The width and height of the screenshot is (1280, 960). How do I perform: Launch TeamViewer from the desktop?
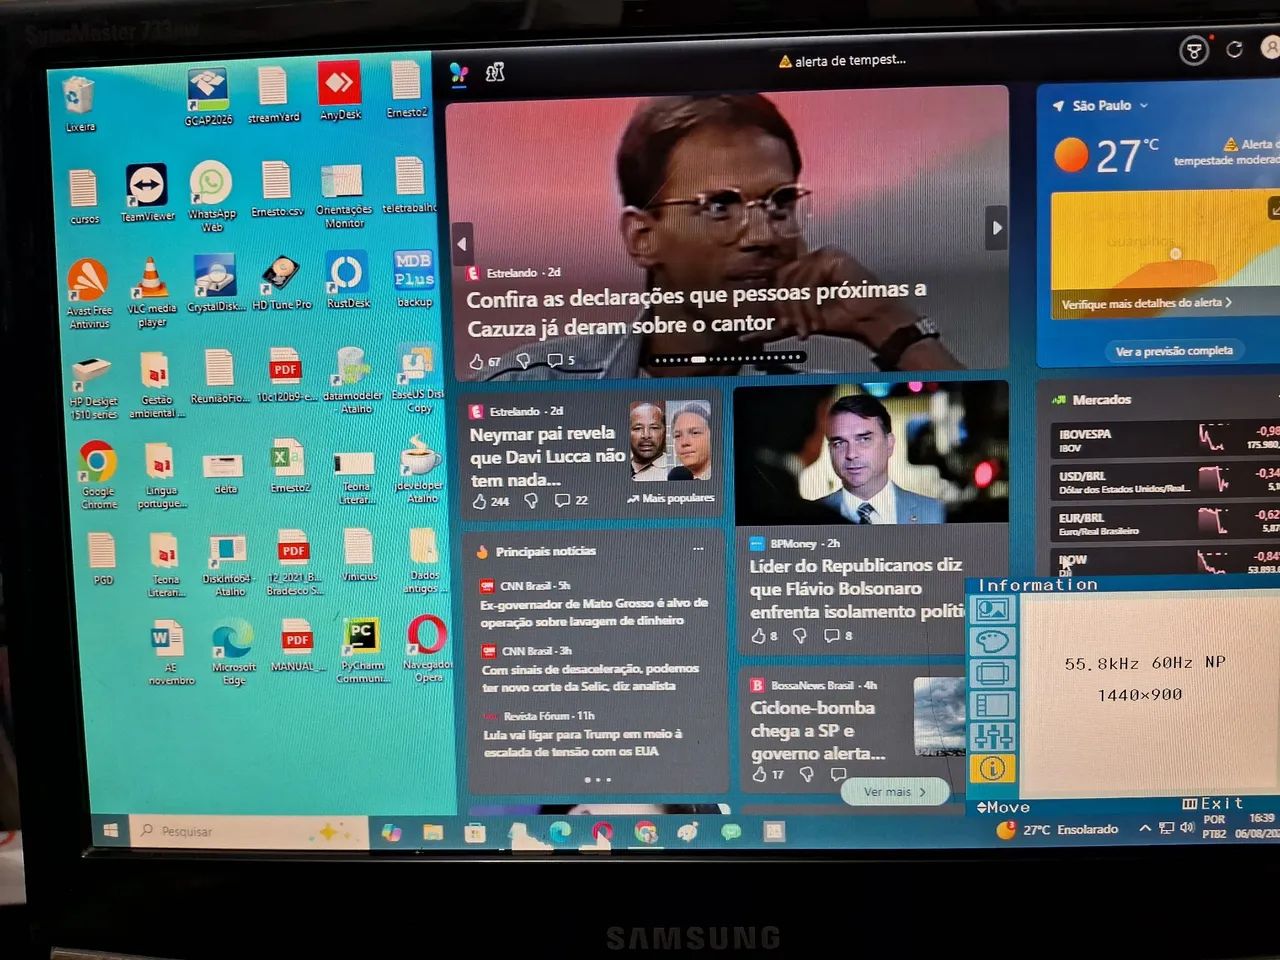[147, 193]
